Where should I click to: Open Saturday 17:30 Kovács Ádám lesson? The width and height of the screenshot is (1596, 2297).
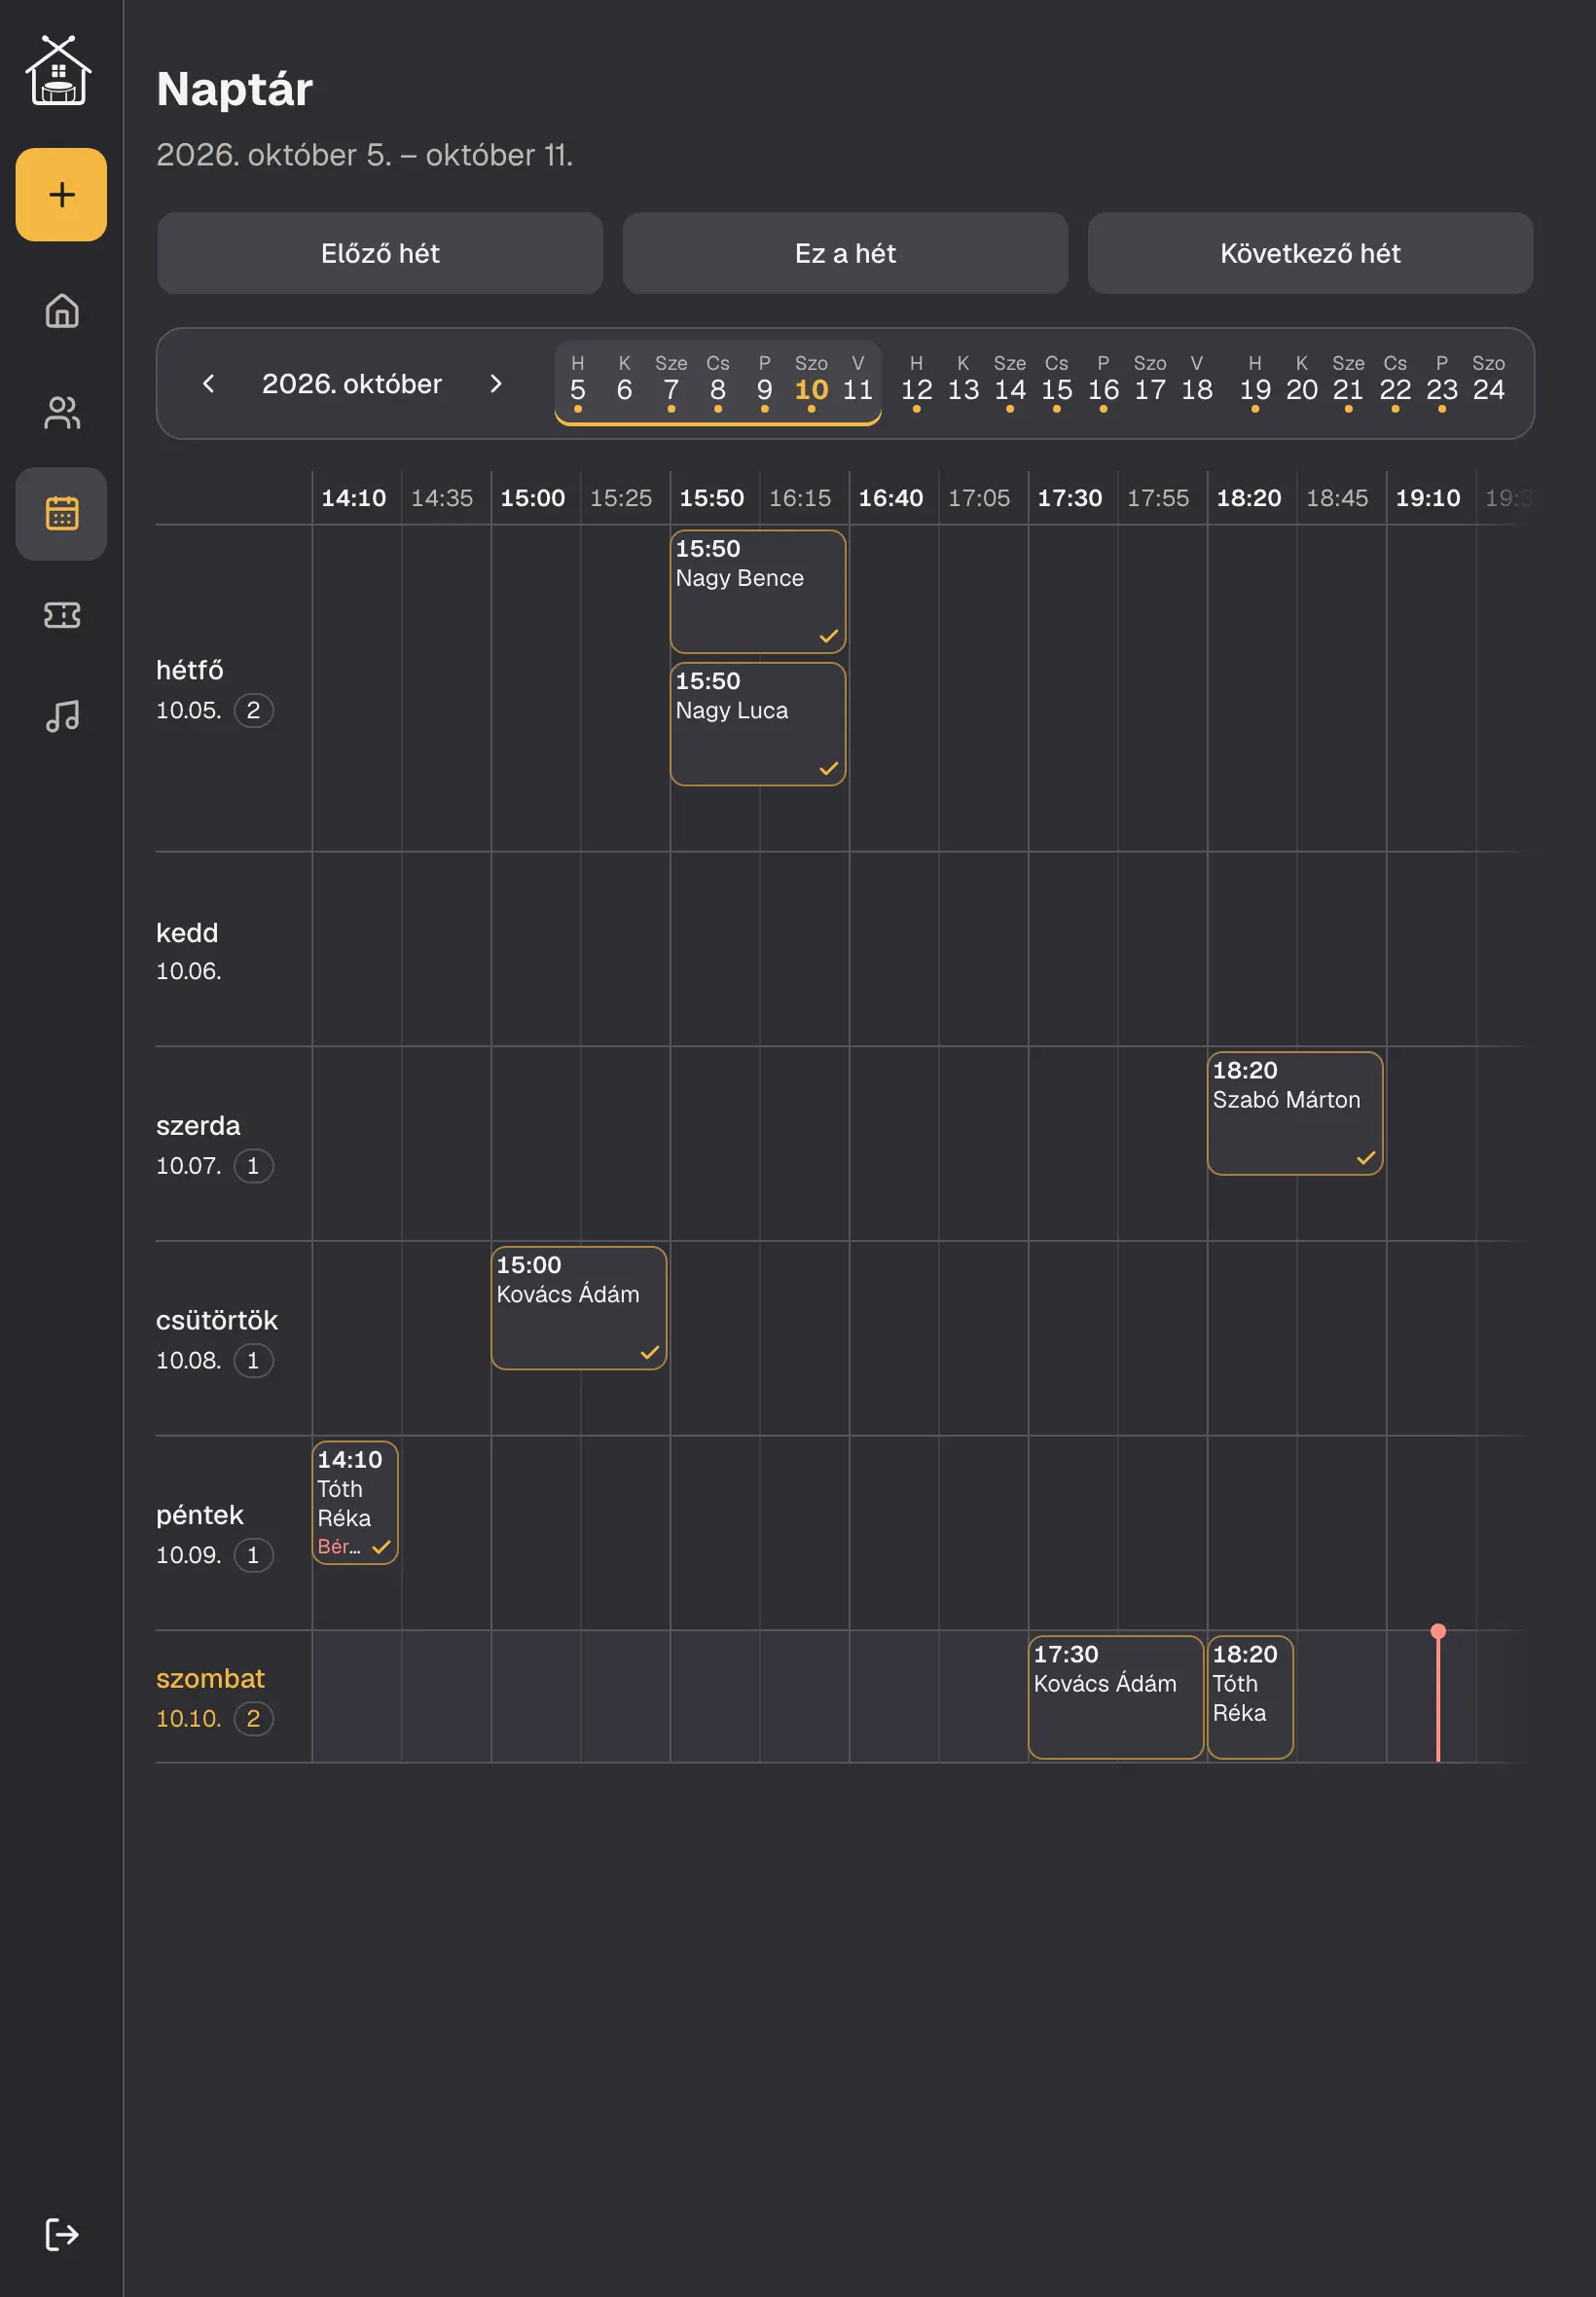1116,1697
